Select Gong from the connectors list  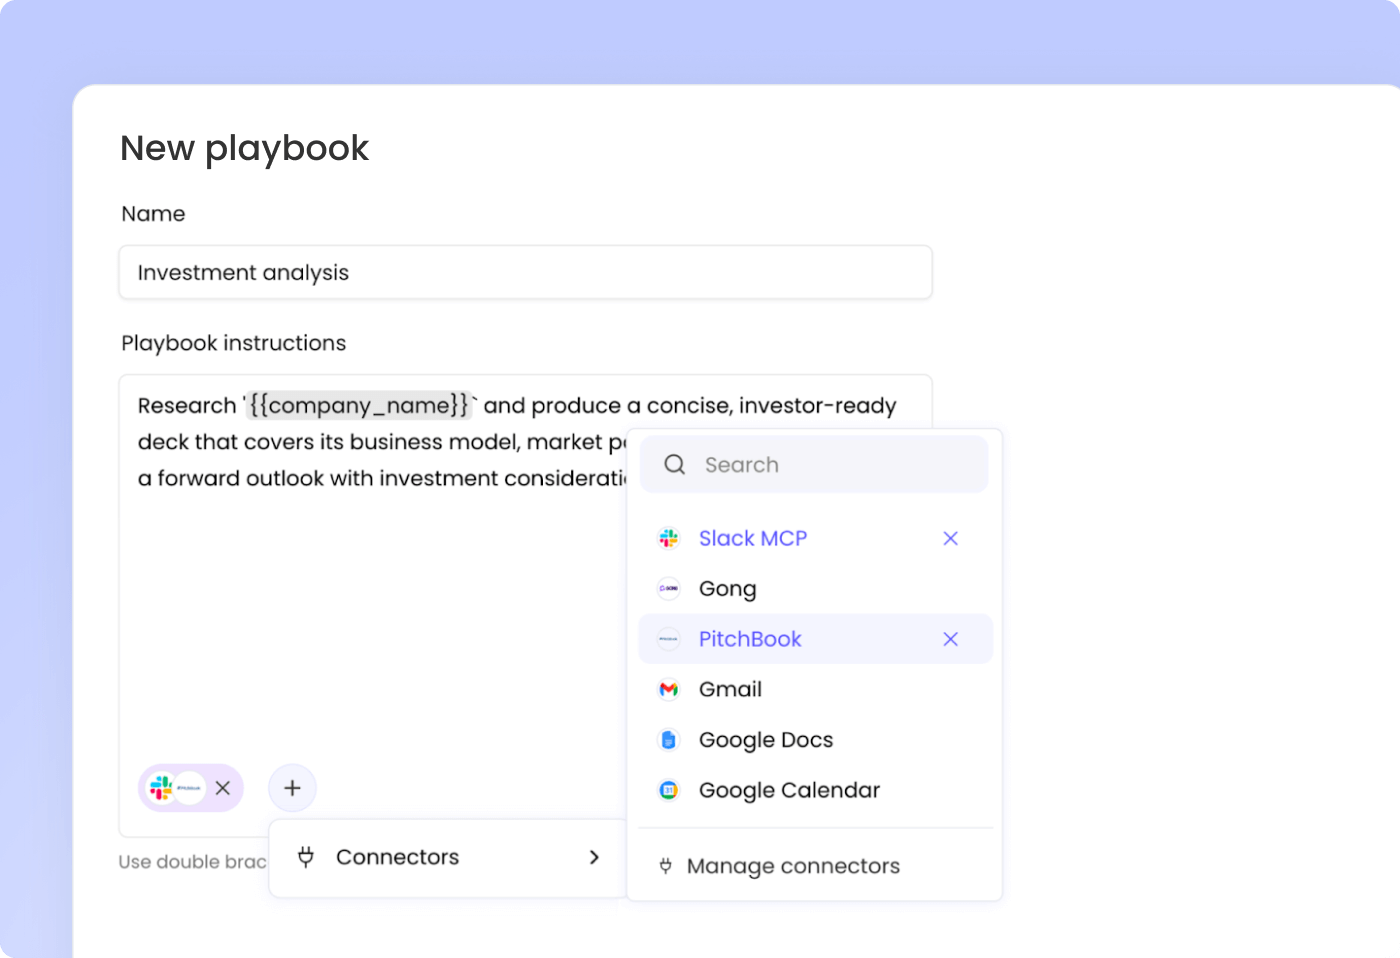click(x=815, y=589)
